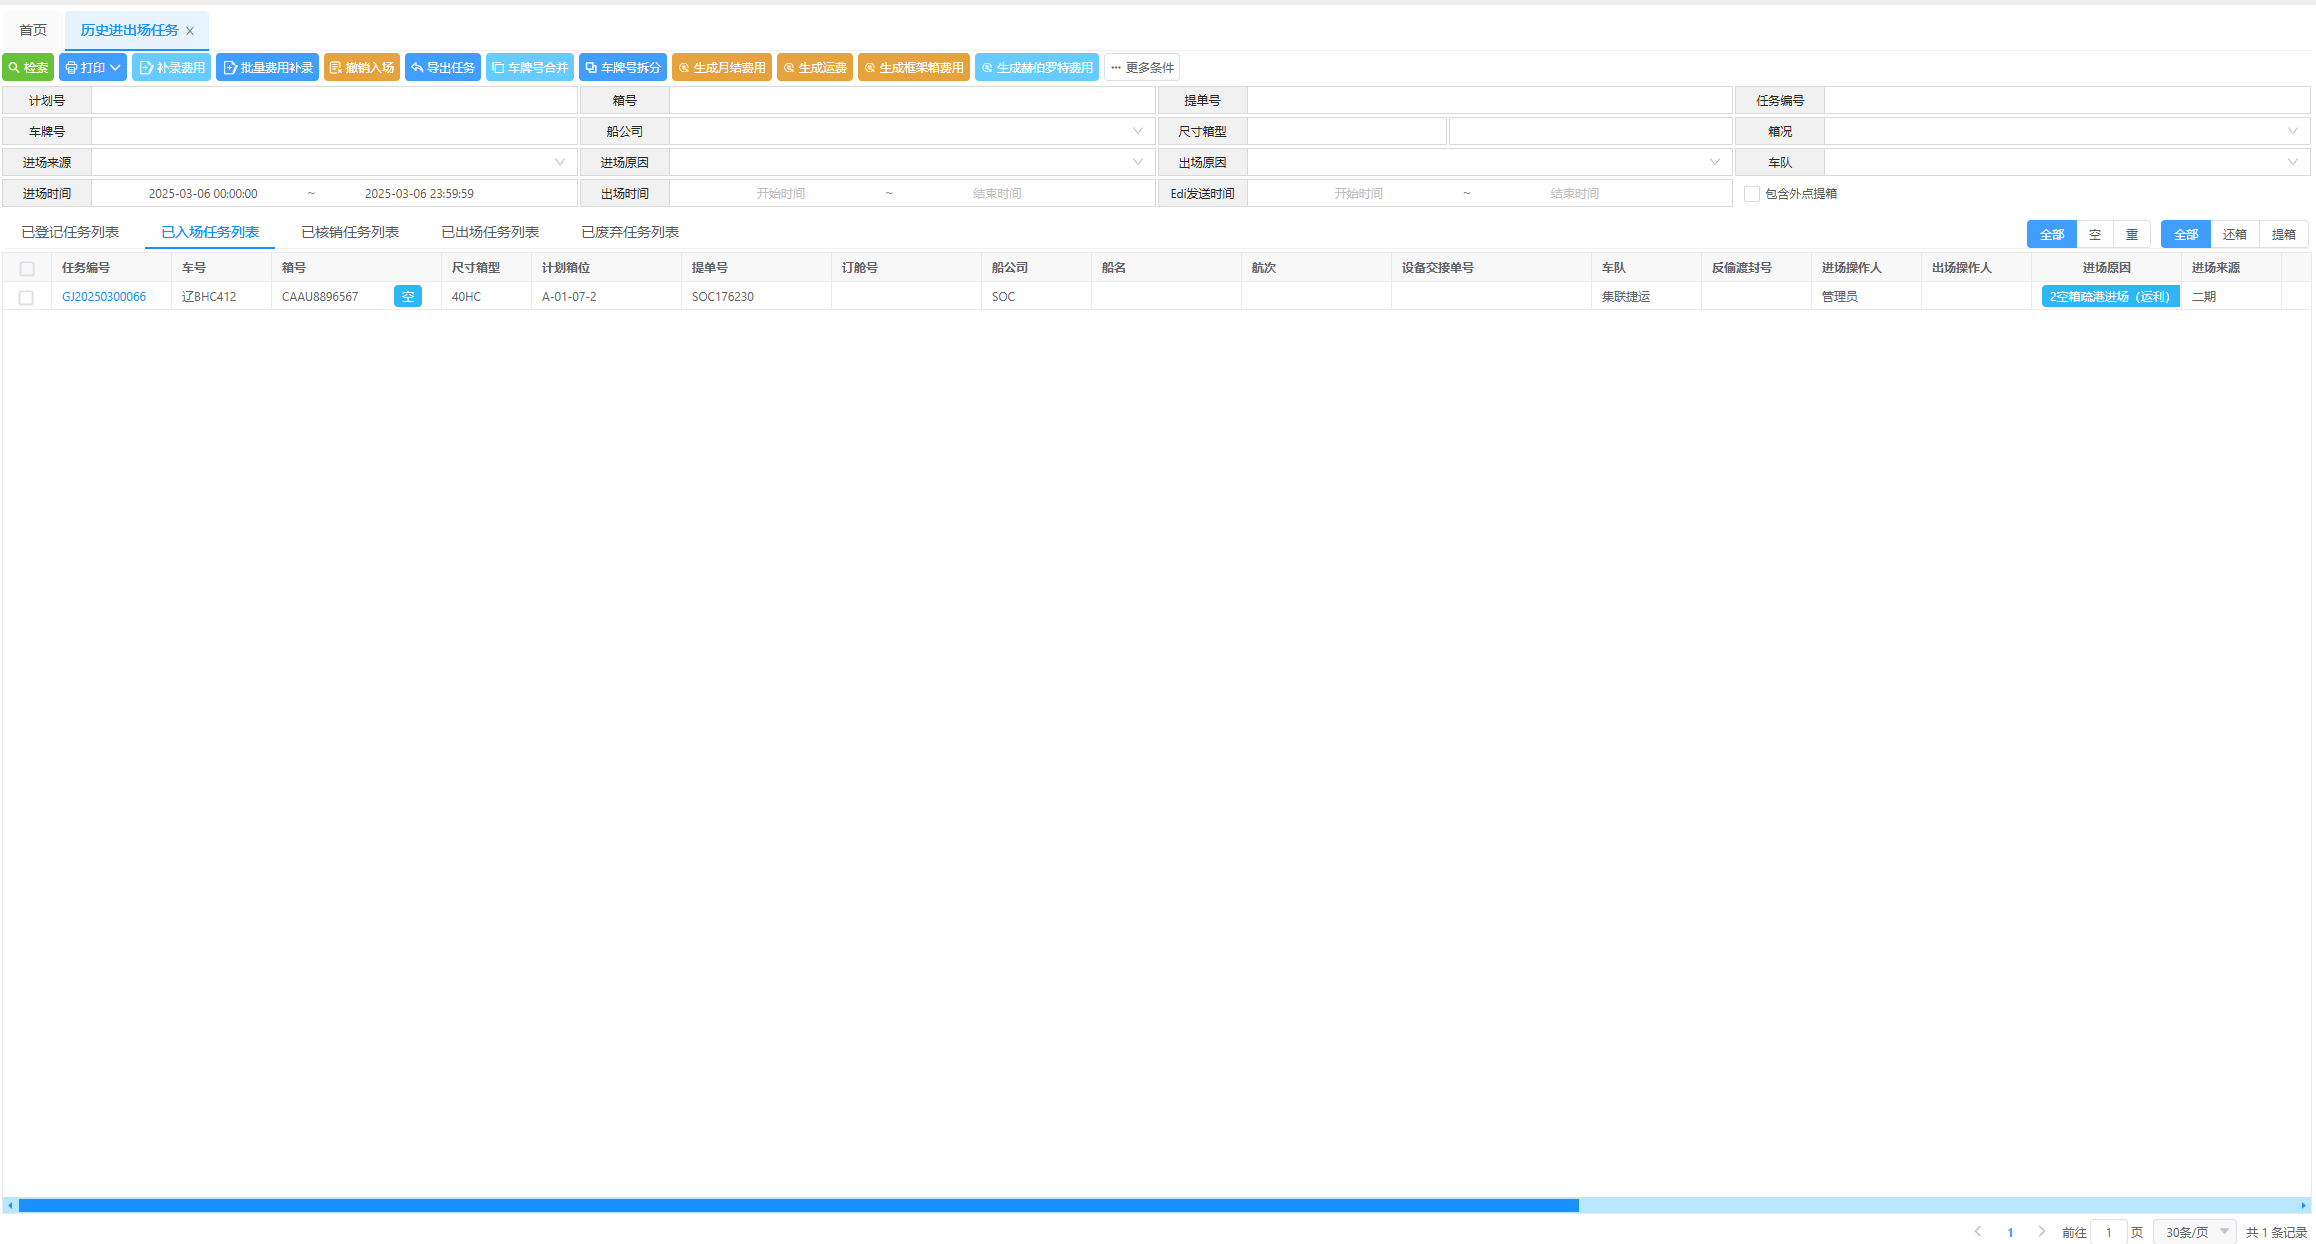The image size is (2316, 1244).
Task: Click the 车牌号合并 merge button
Action: (x=529, y=68)
